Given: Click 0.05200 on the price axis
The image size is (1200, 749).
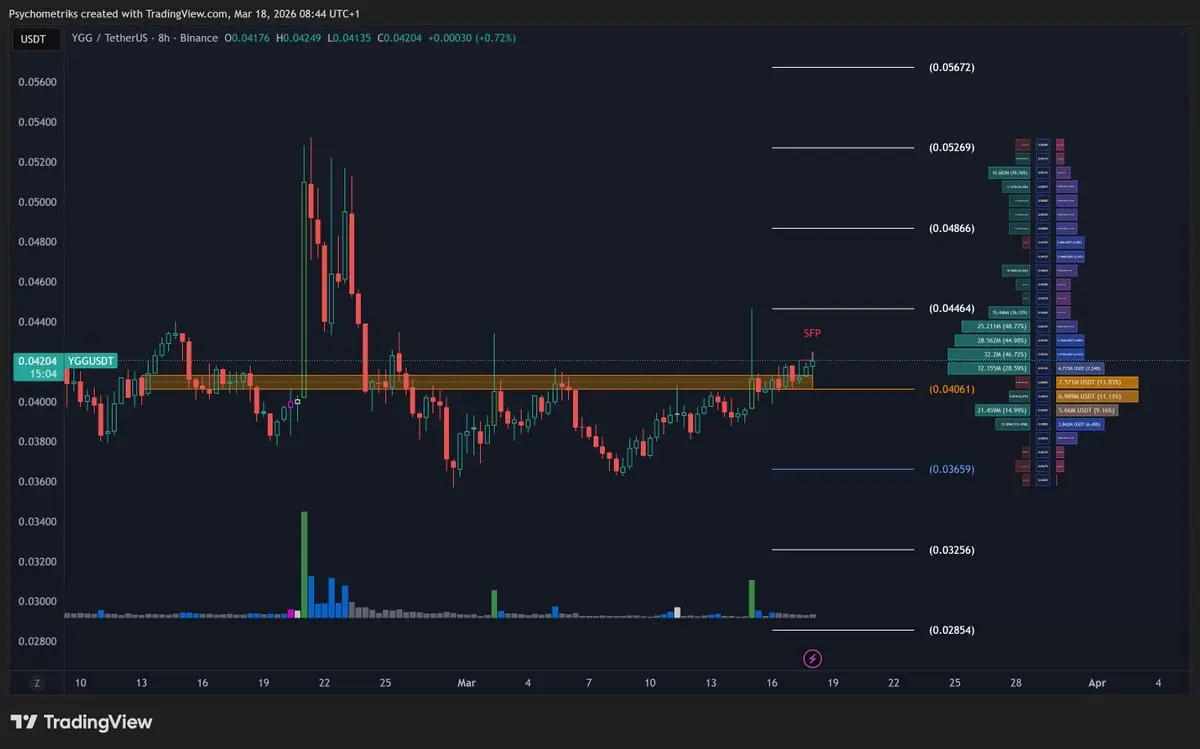Looking at the screenshot, I should (38, 163).
